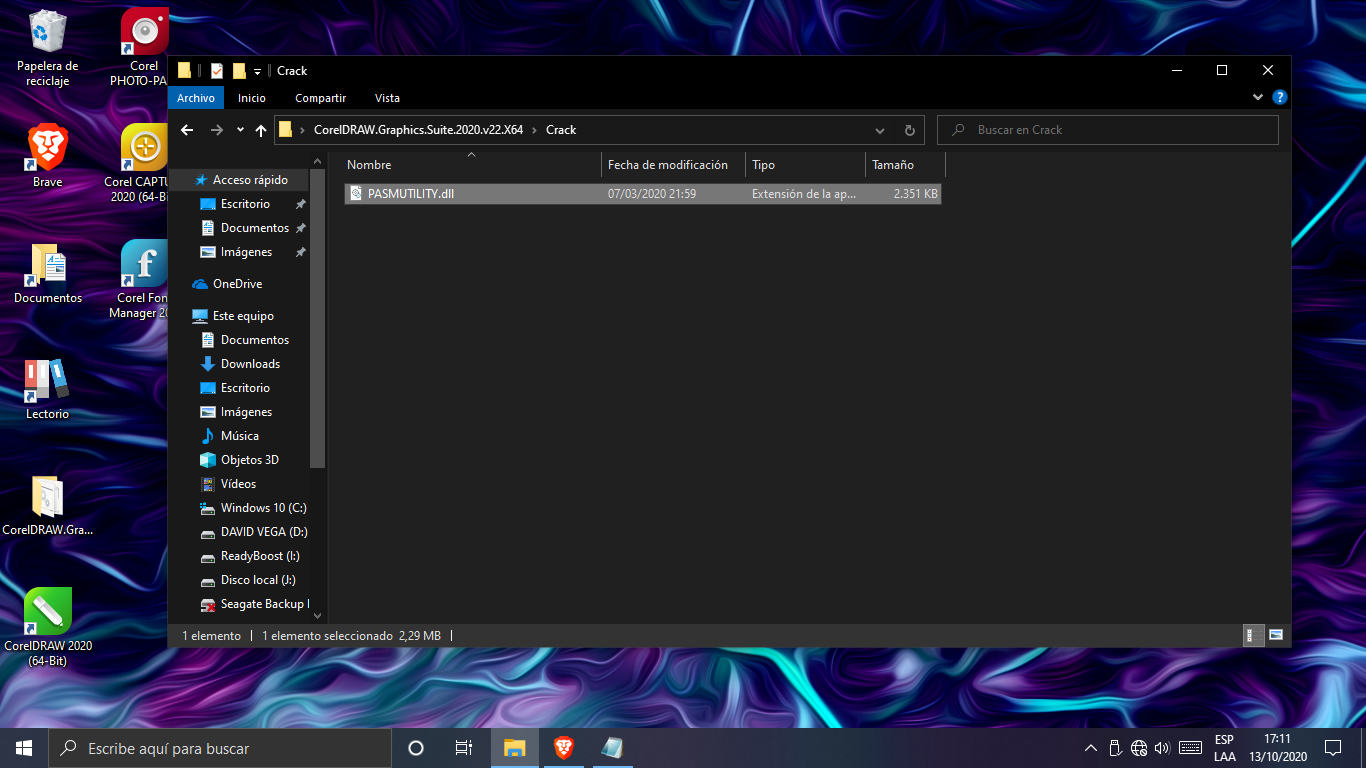Select the PASMUTILITY.dll file
The width and height of the screenshot is (1366, 768).
643,194
